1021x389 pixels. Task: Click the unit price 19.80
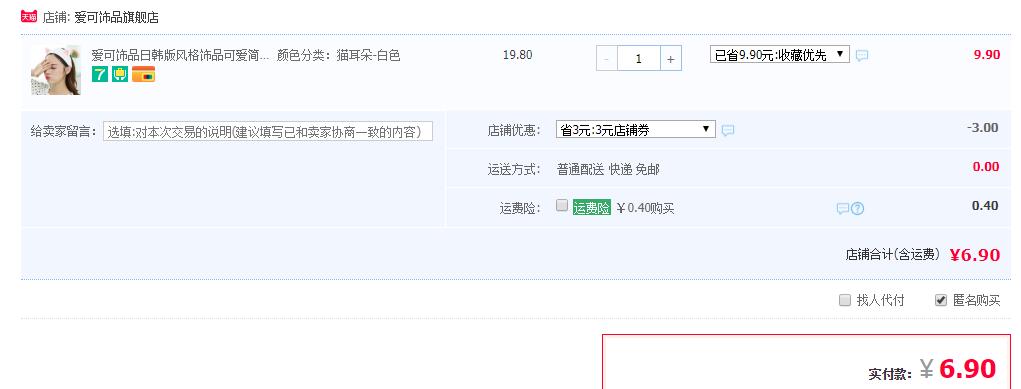518,55
